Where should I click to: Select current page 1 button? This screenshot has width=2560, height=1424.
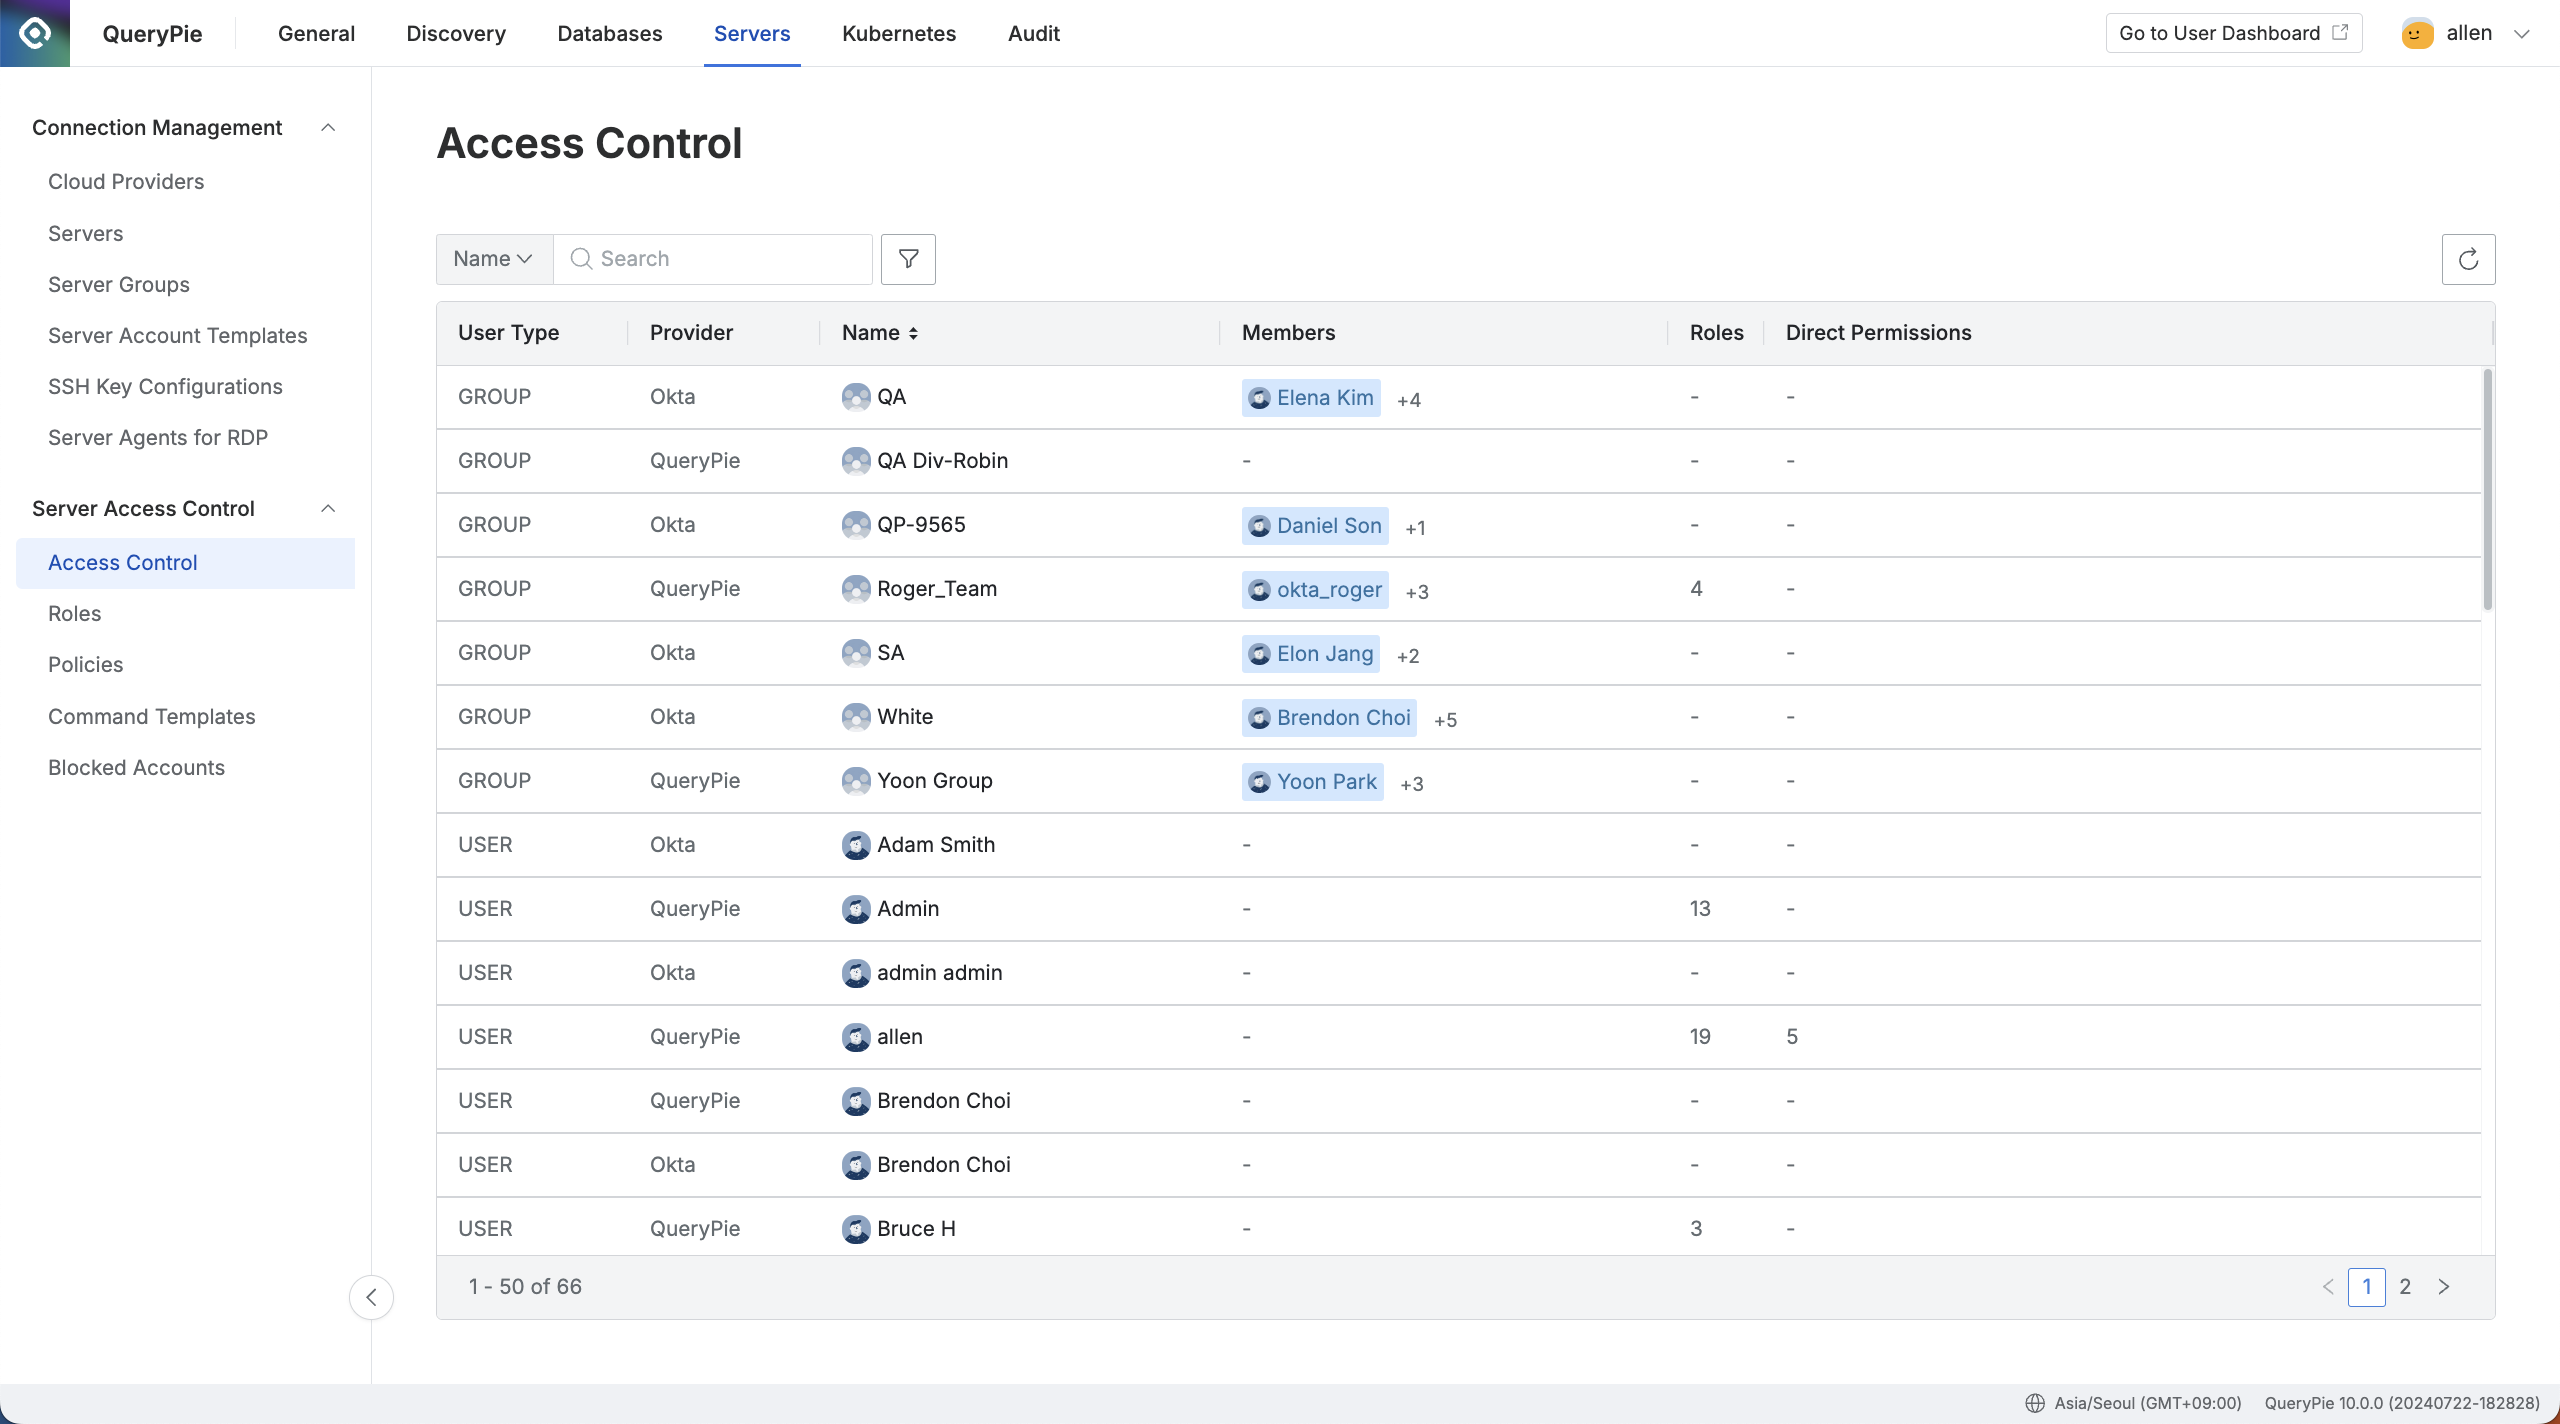pos(2366,1287)
